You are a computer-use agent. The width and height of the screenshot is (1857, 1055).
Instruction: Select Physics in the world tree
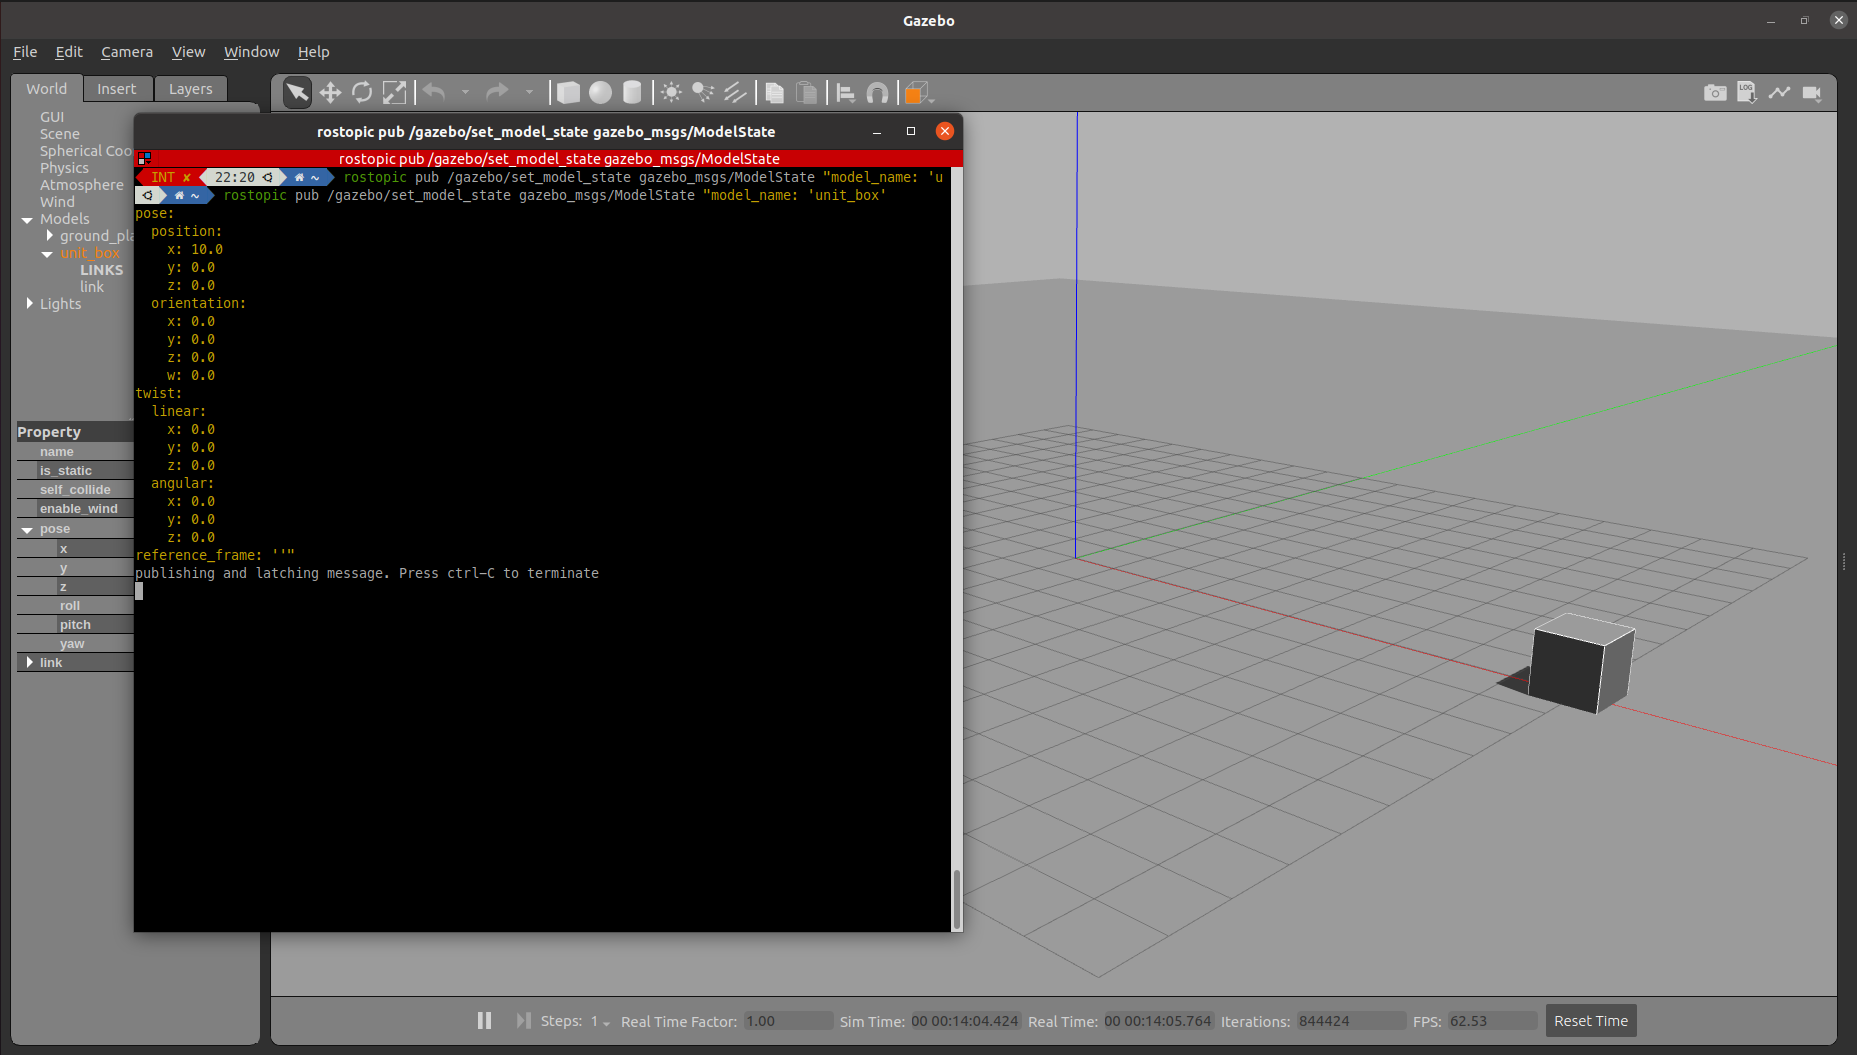coord(64,168)
